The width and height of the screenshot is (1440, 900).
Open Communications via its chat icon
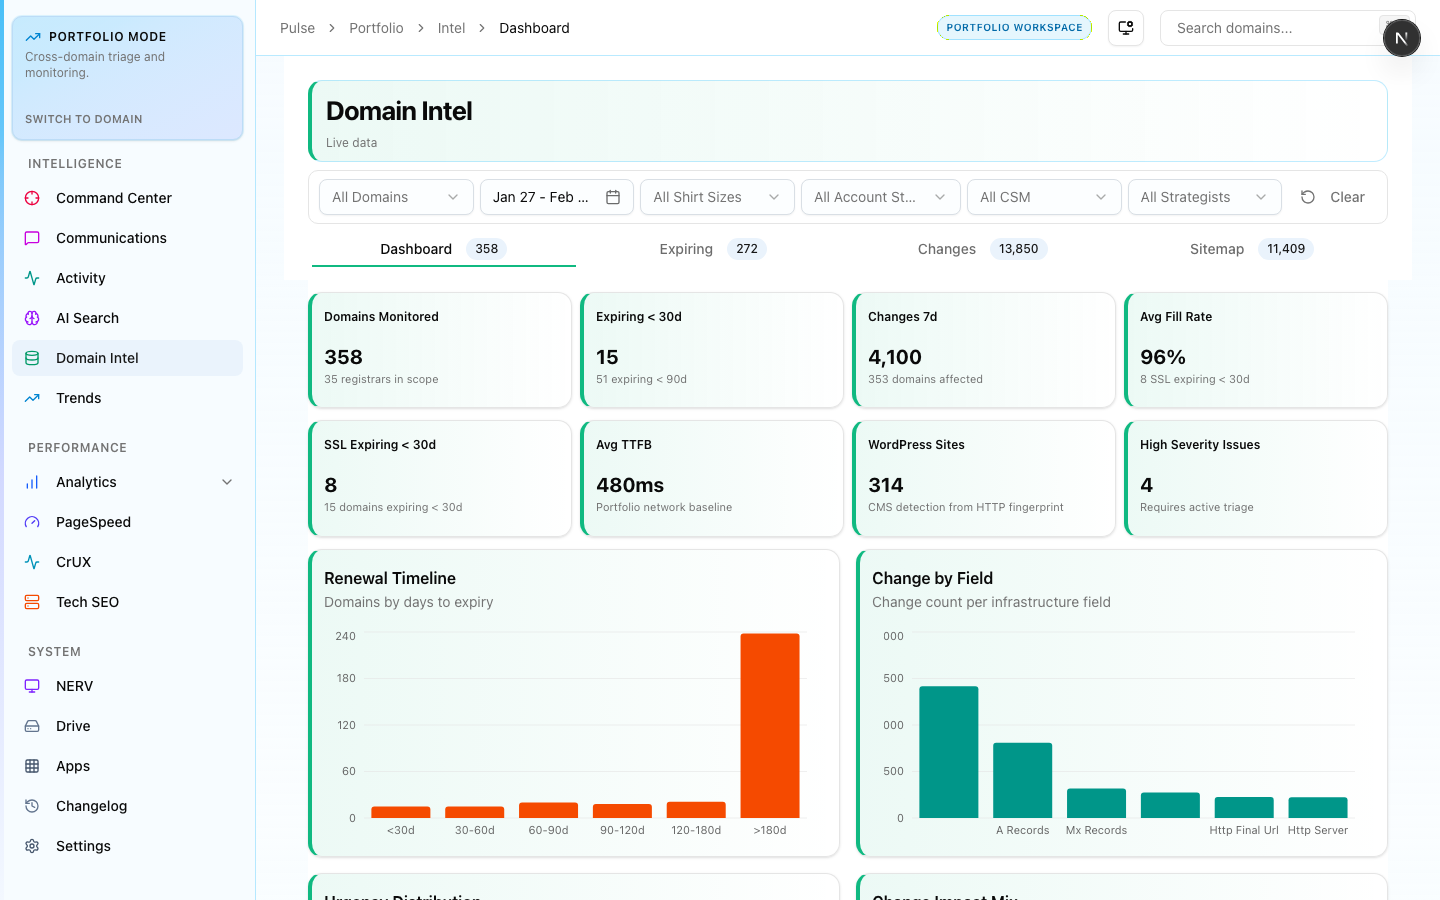pyautogui.click(x=32, y=238)
